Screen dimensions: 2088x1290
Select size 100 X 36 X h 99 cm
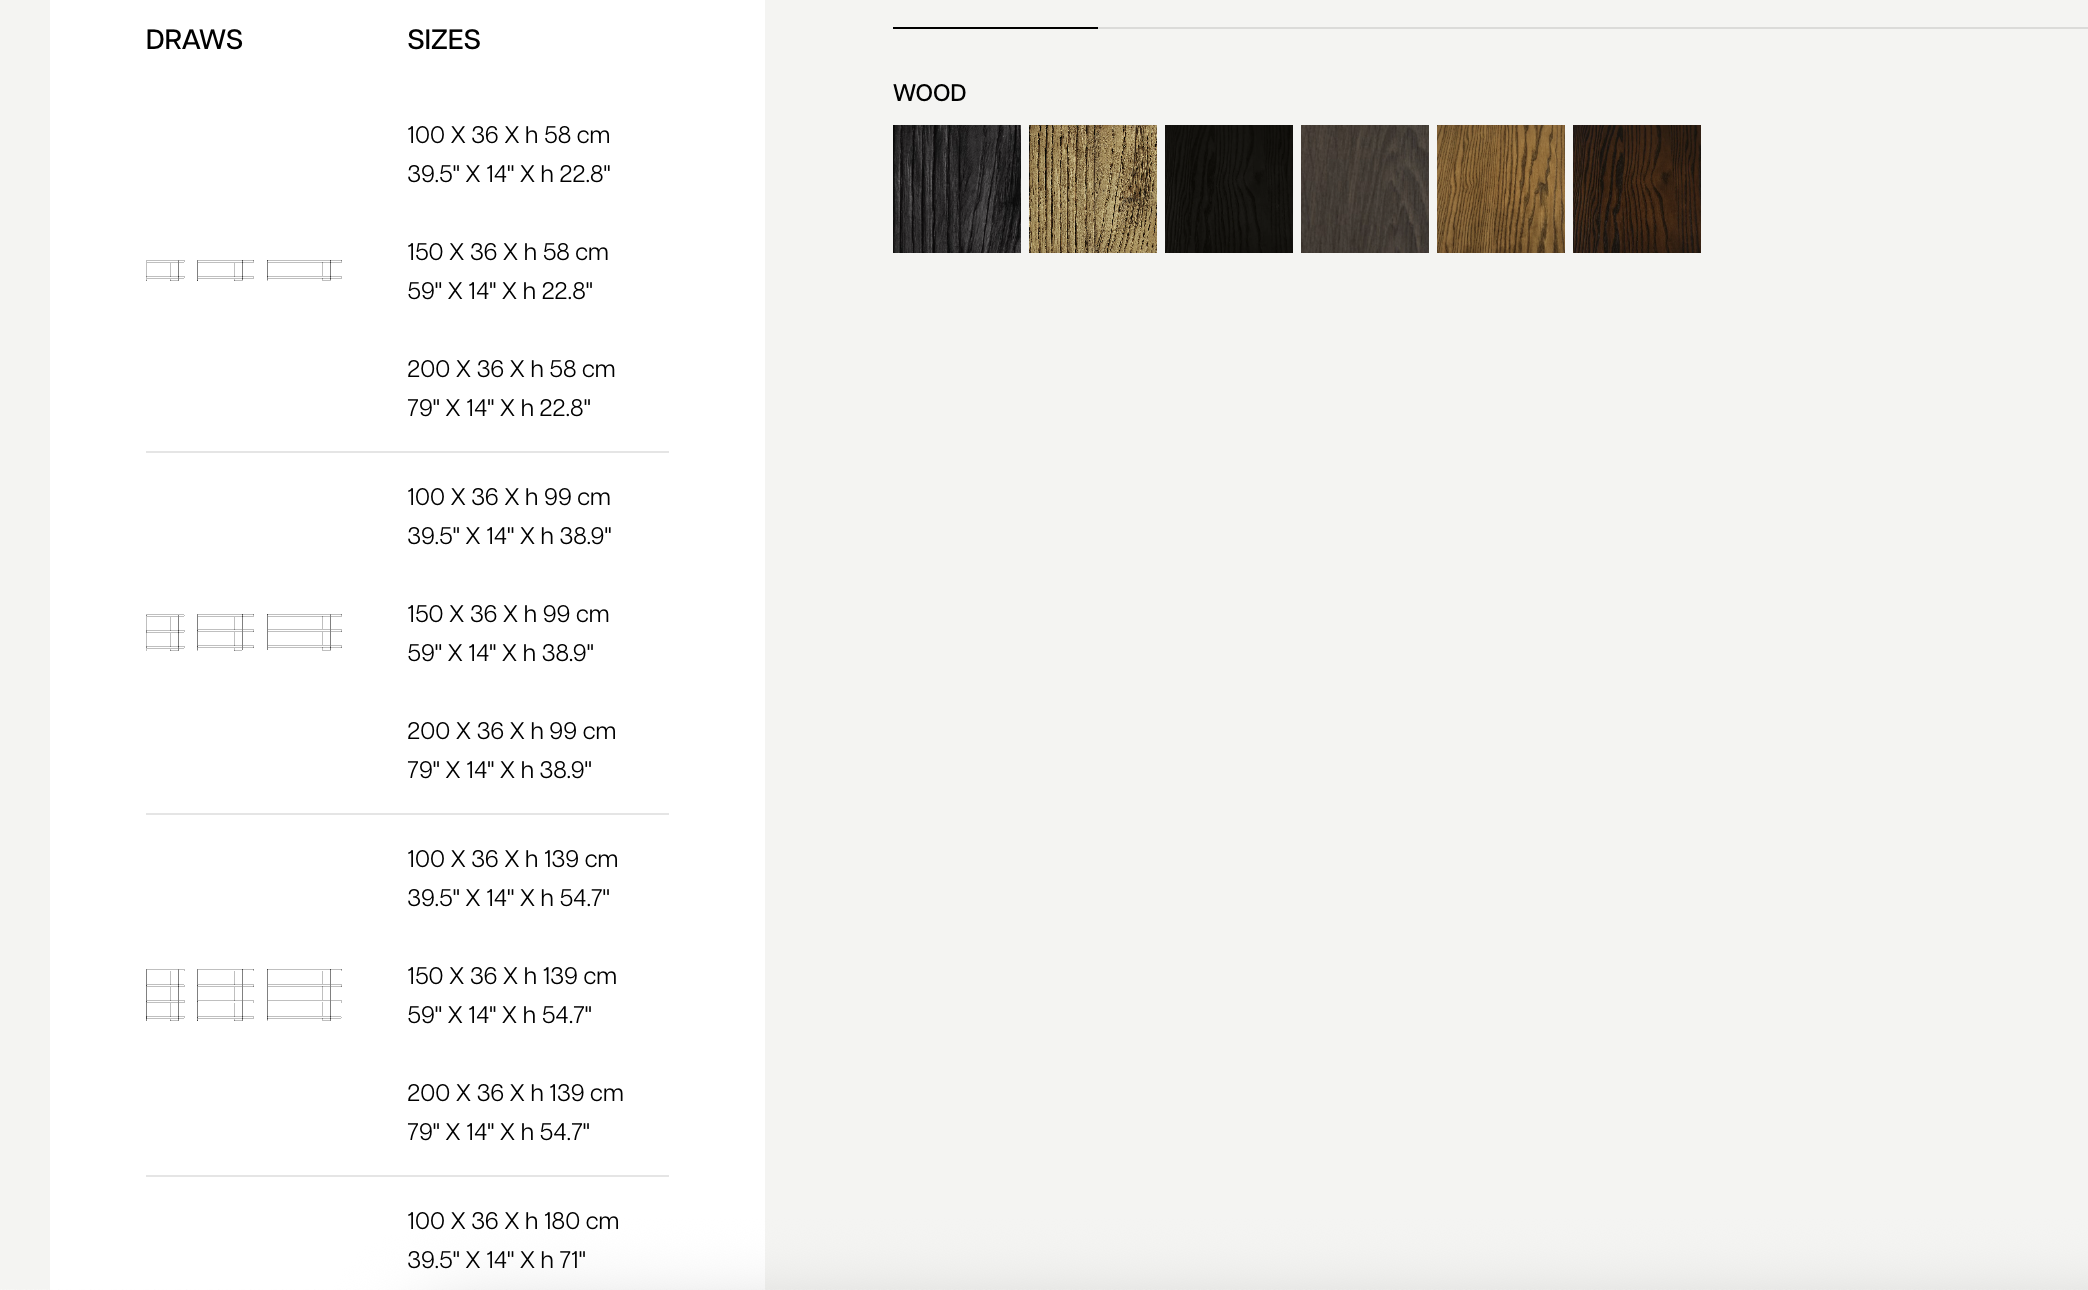pos(508,497)
